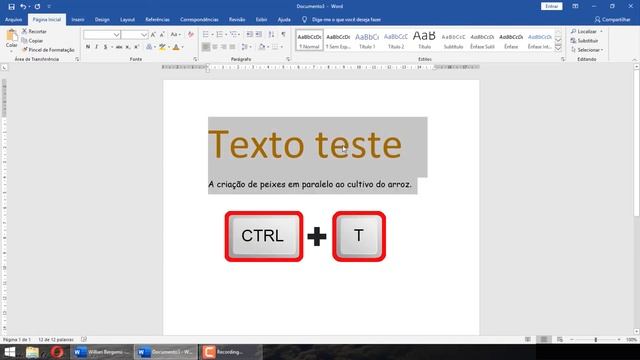
Task: Justify the text
Action: coord(233,47)
